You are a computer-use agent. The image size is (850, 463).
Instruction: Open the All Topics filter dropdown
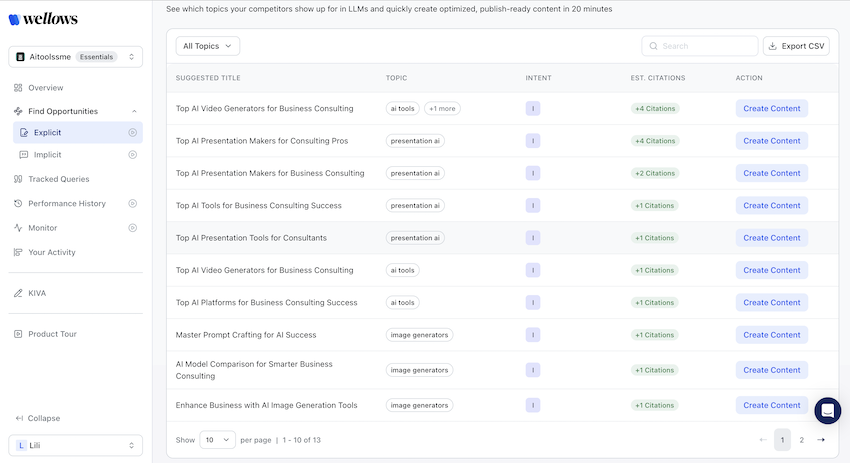point(208,46)
